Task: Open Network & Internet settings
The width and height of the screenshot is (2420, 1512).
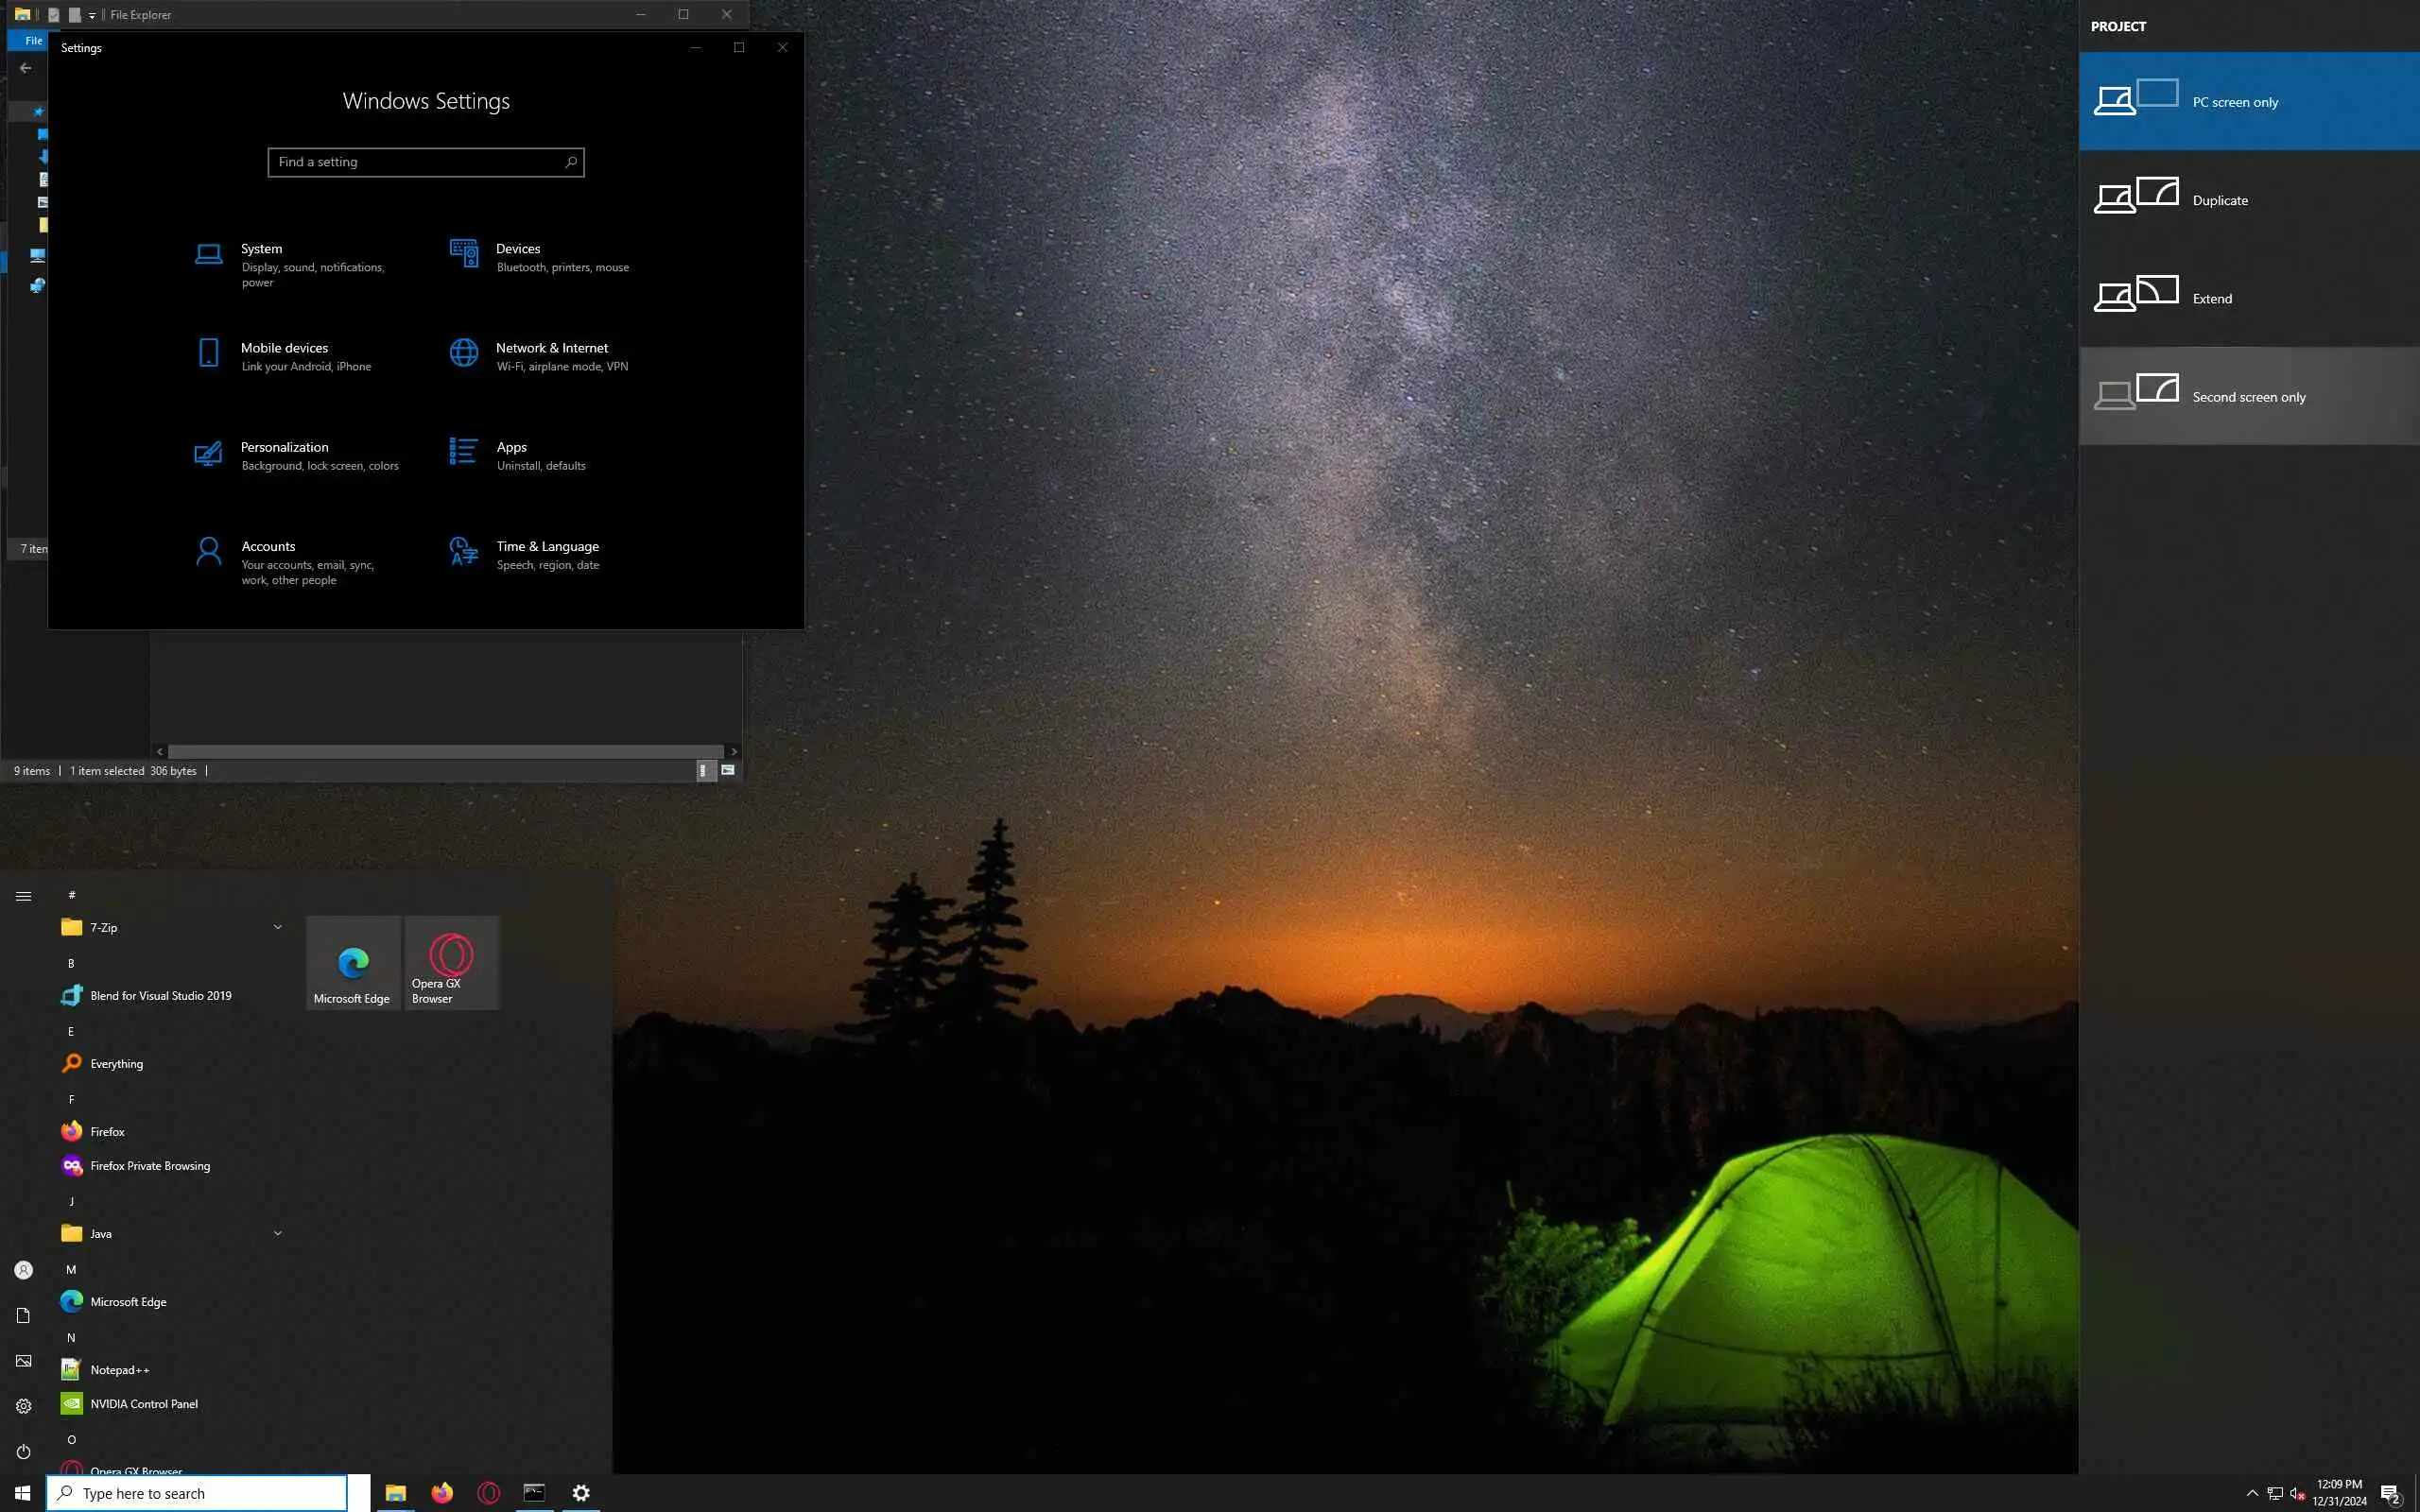Action: tap(551, 348)
